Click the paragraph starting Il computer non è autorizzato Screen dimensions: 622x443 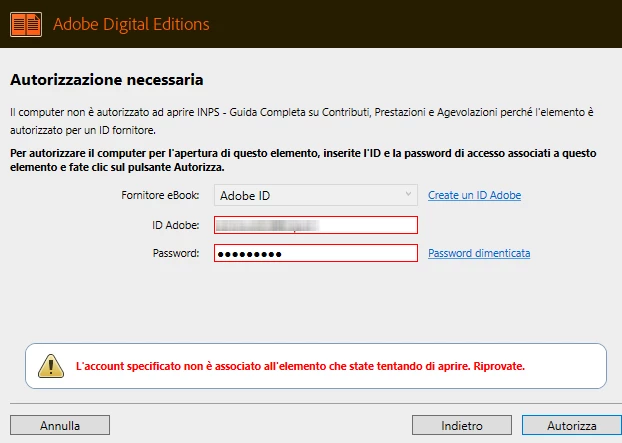pyautogui.click(x=302, y=121)
